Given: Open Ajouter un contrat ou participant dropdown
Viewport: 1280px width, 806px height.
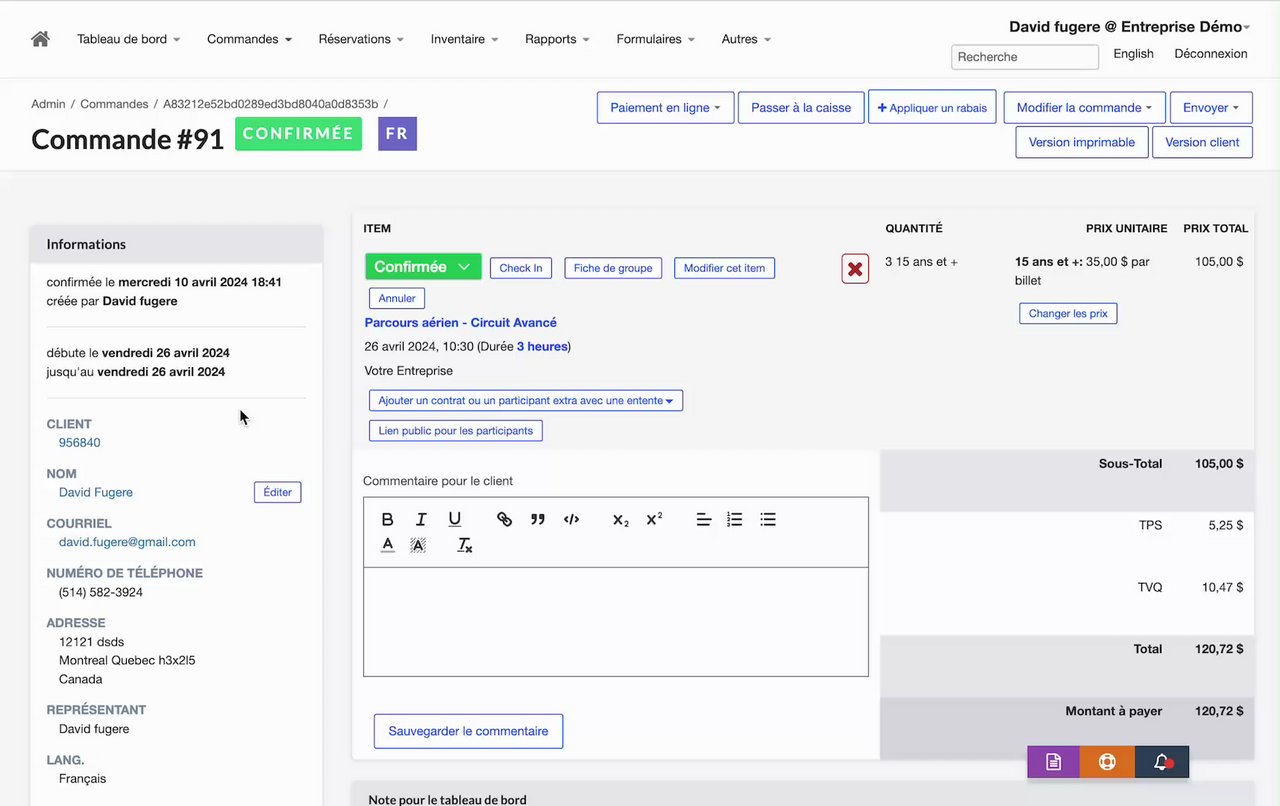Looking at the screenshot, I should pyautogui.click(x=526, y=401).
